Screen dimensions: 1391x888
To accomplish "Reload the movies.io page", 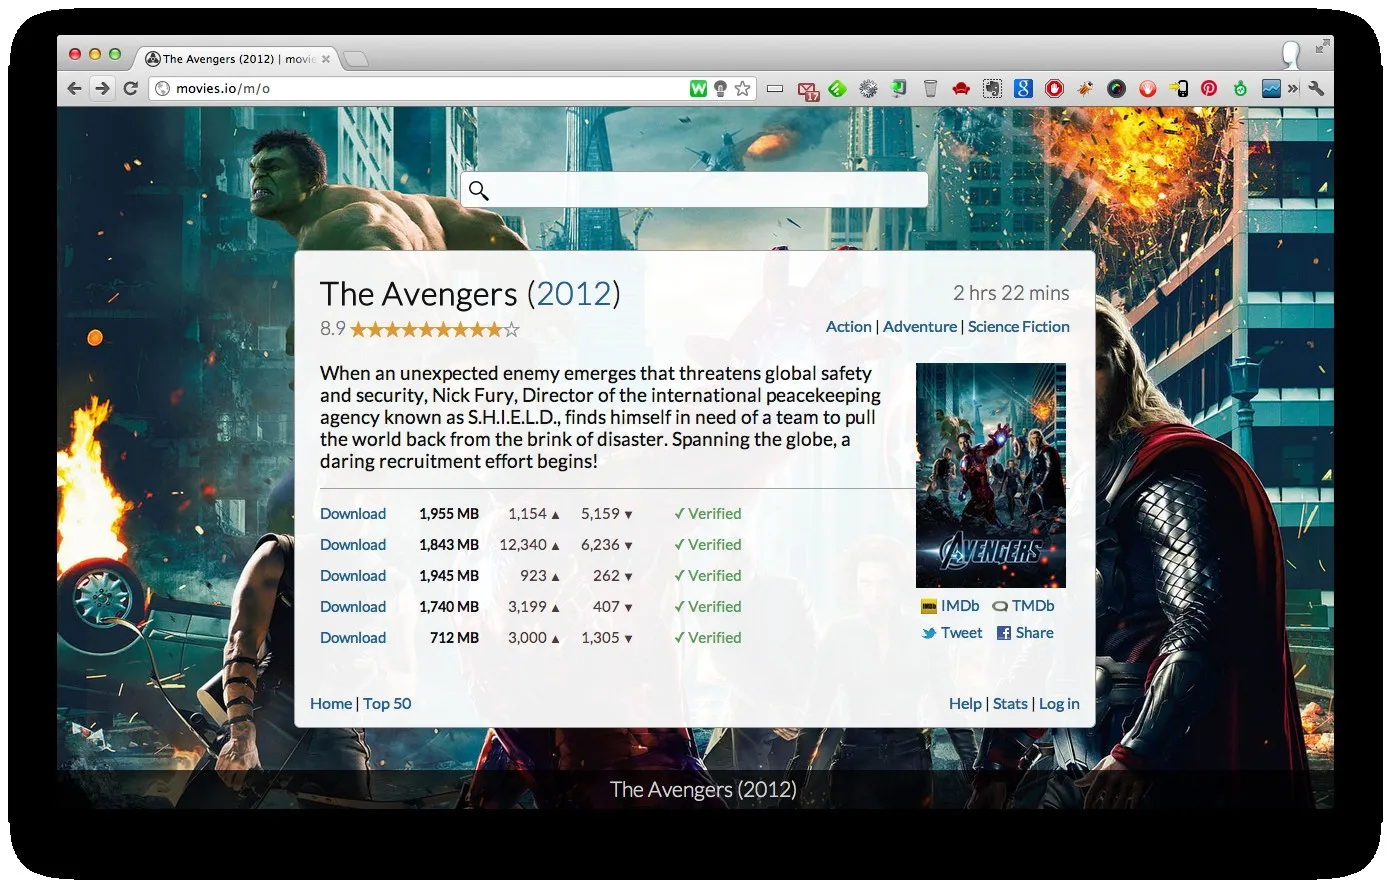I will point(130,88).
